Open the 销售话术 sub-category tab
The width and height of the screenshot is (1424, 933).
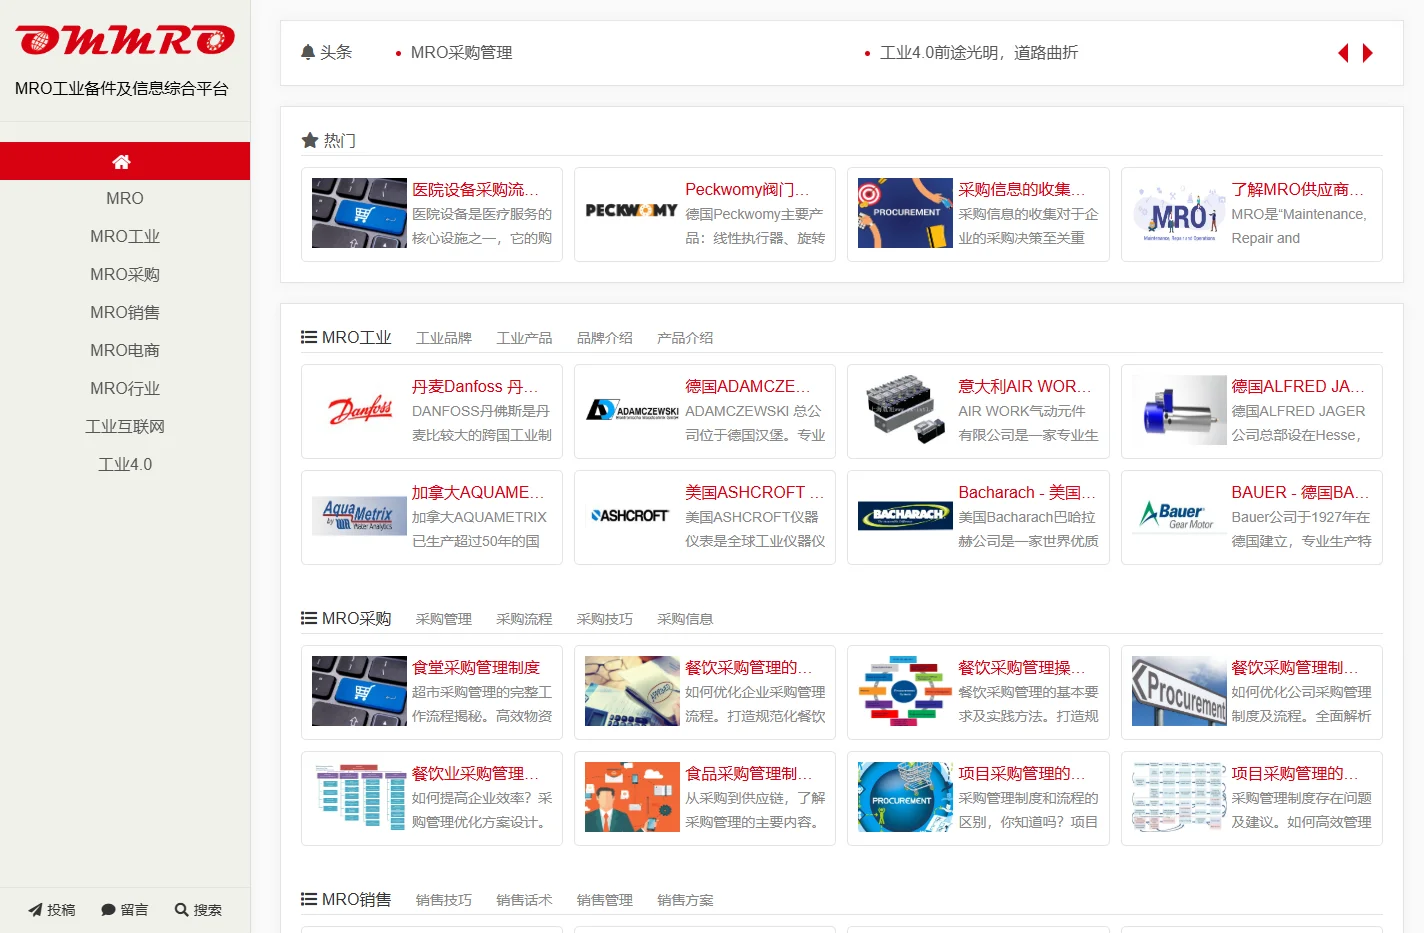pos(524,900)
